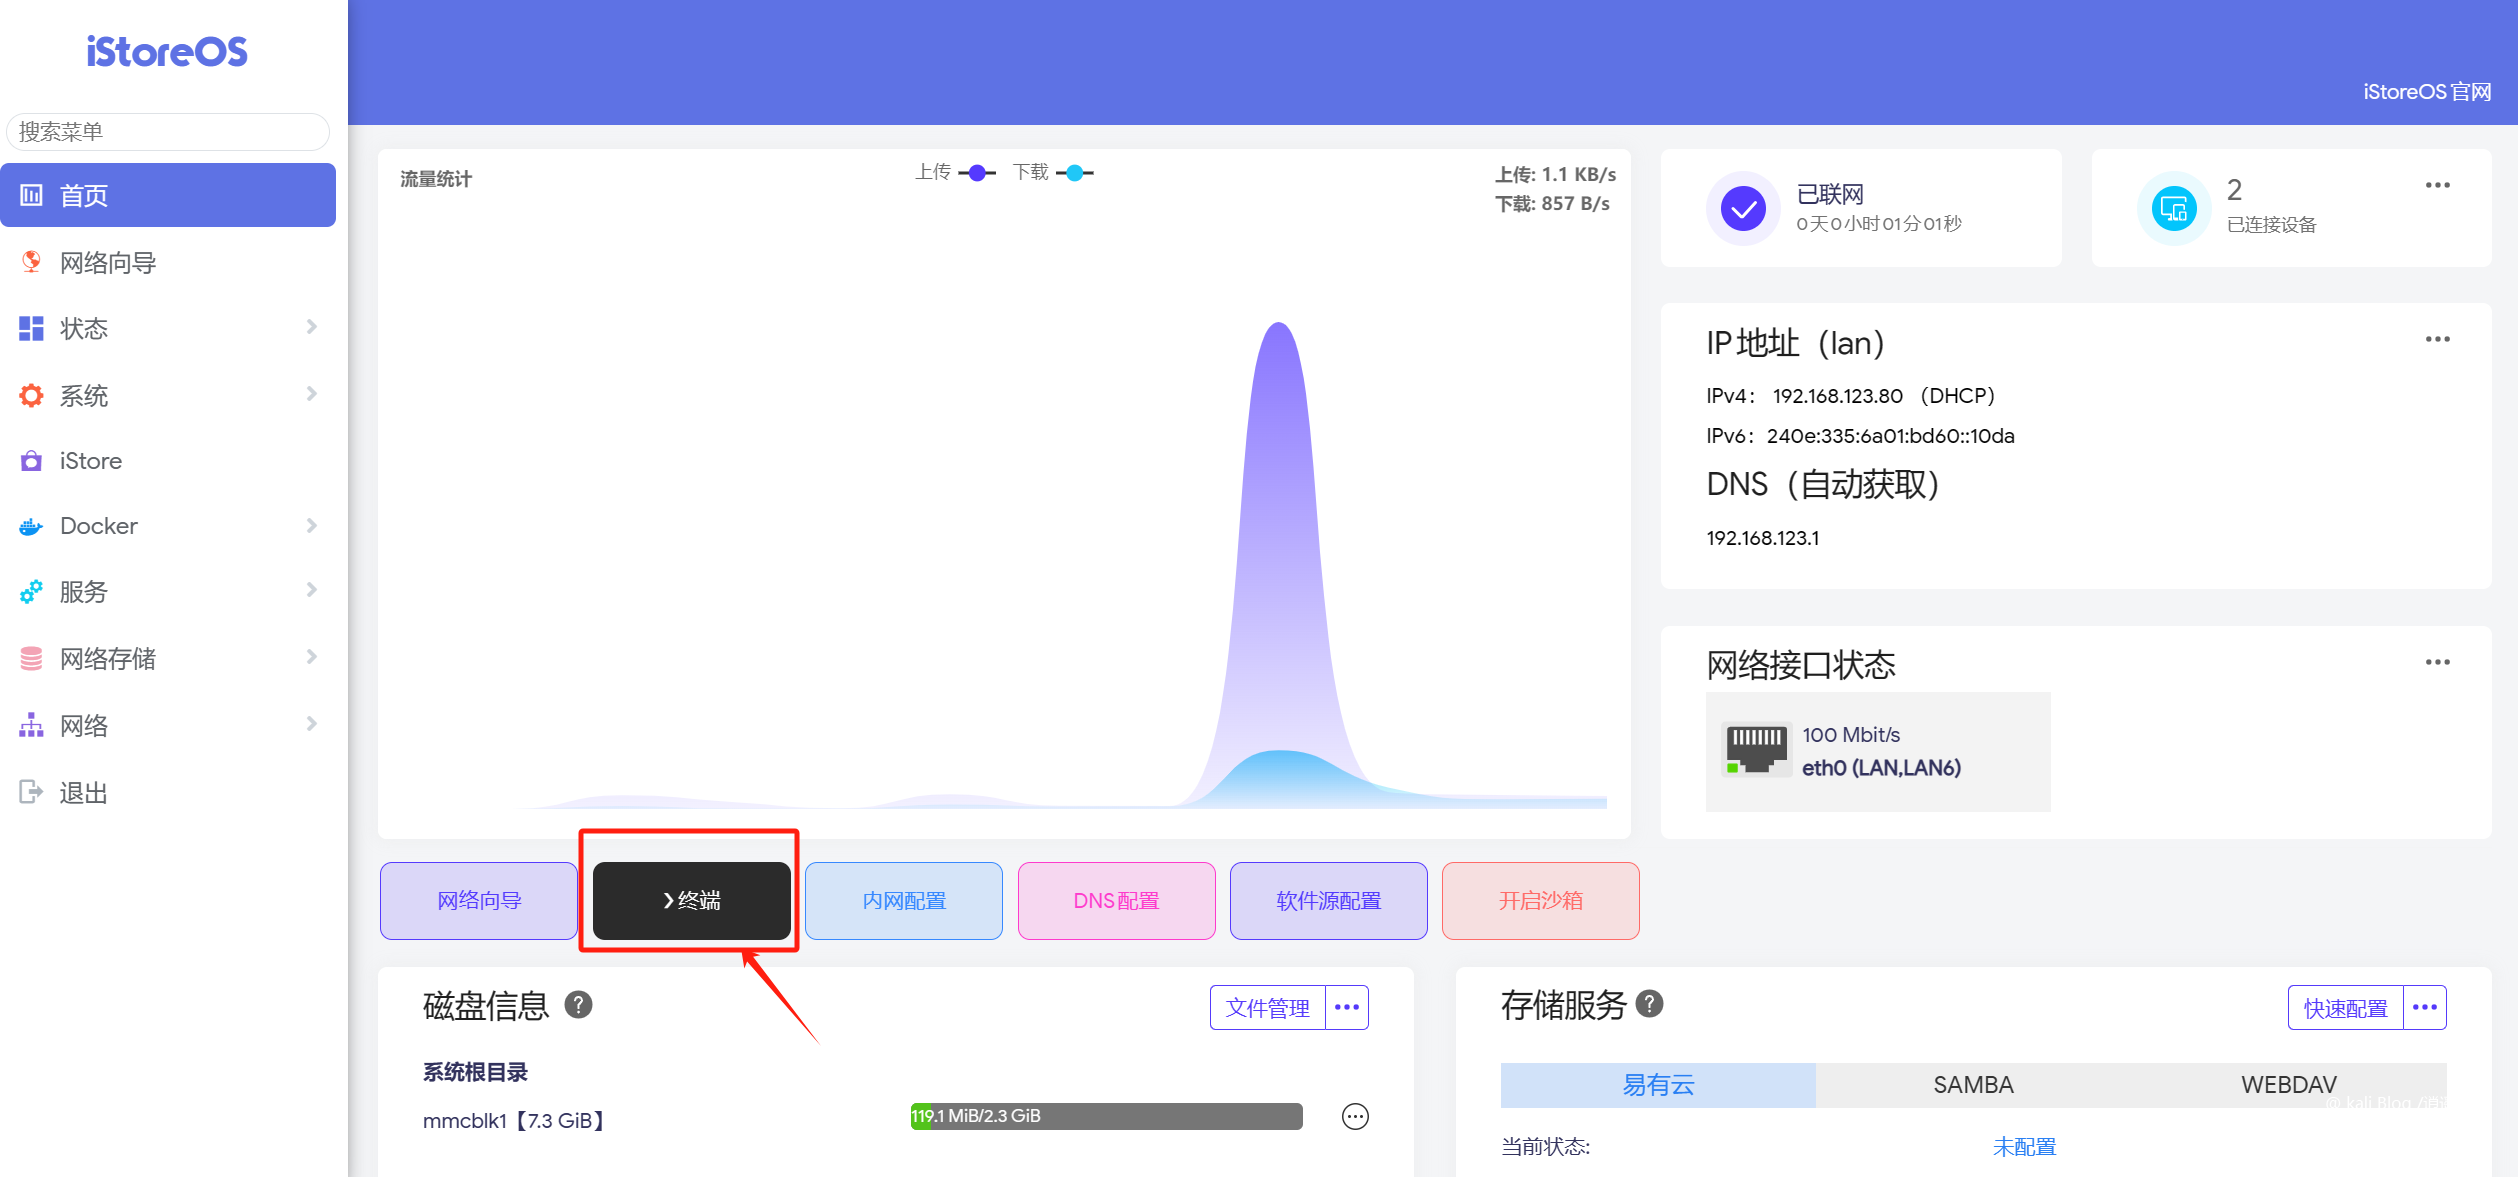
Task: Click the help icon beside 存储服务
Action: [x=1649, y=1004]
